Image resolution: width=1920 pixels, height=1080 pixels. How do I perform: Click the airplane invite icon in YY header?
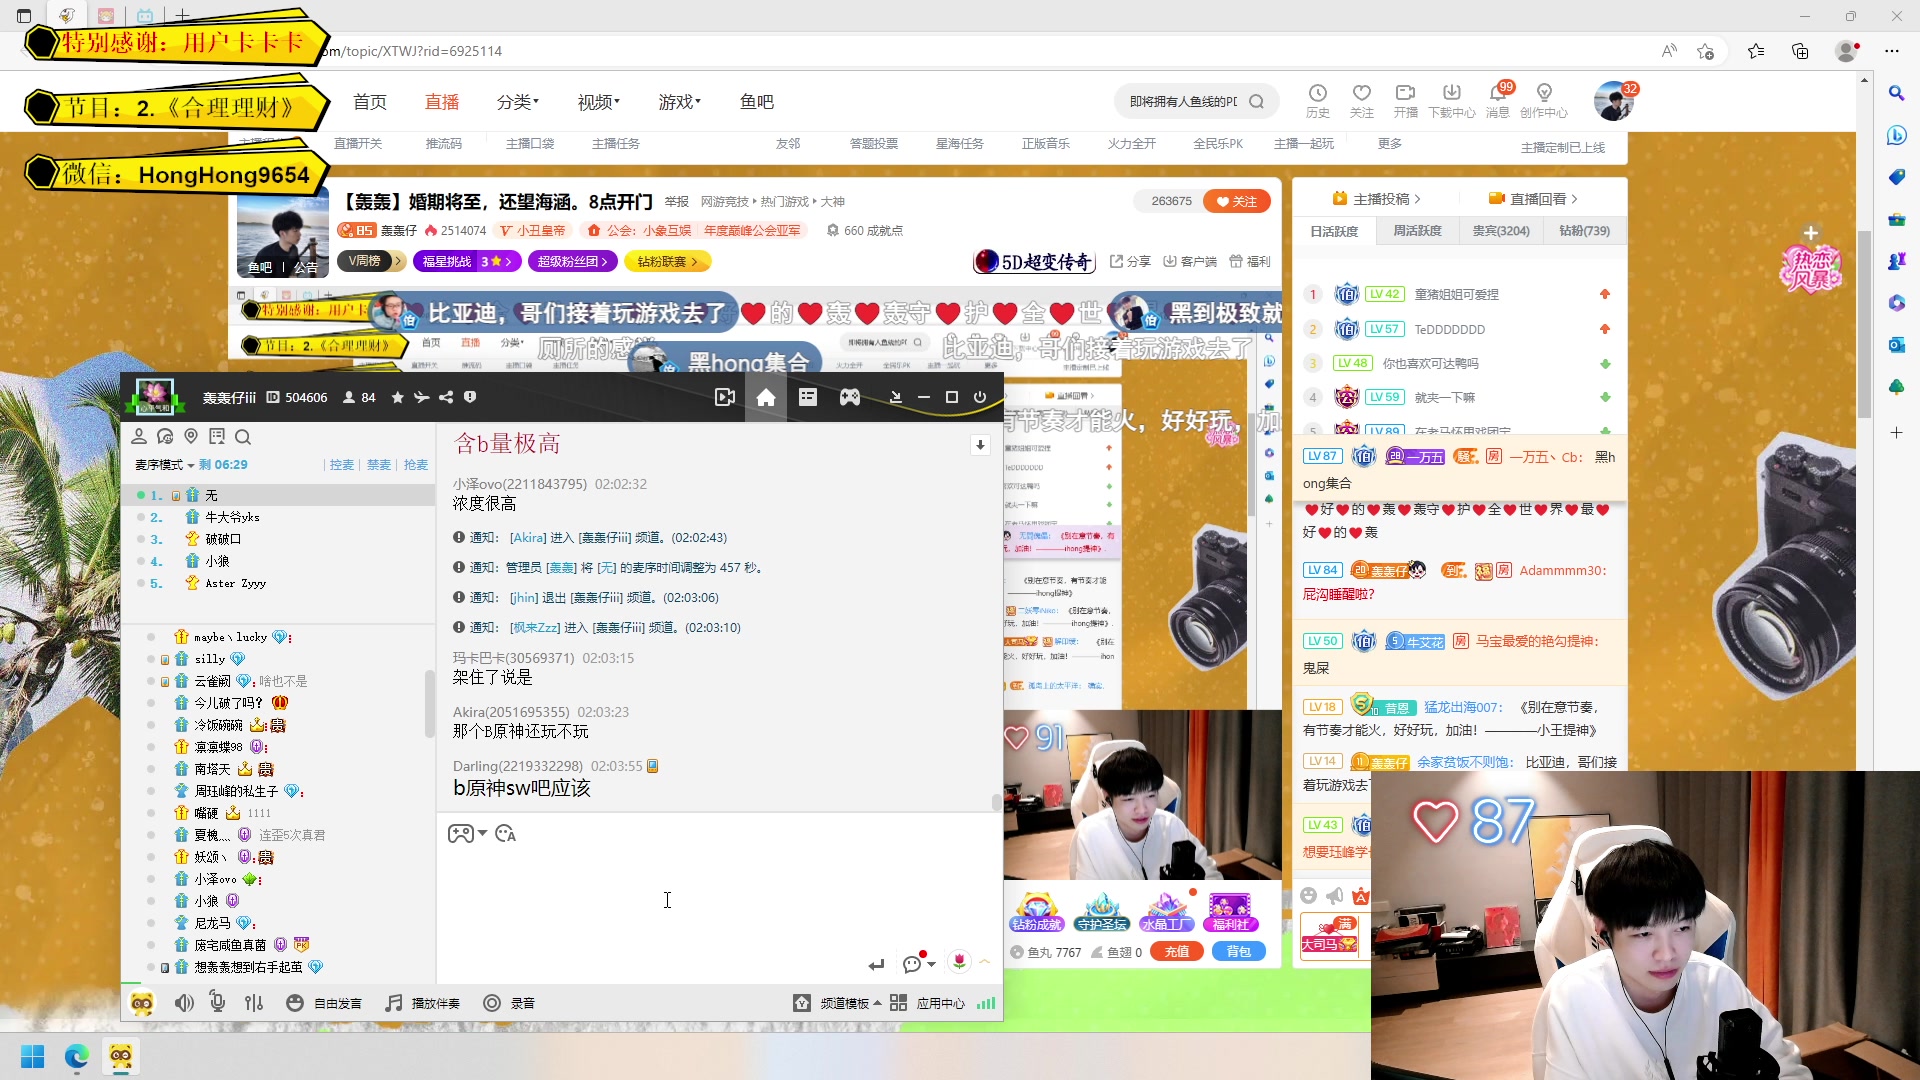[x=422, y=397]
